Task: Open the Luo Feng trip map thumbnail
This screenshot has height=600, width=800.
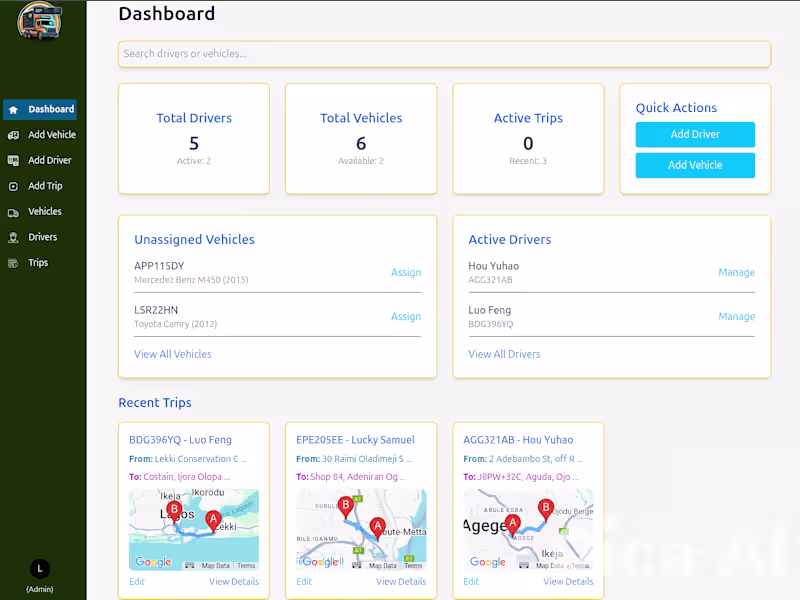Action: tap(194, 530)
